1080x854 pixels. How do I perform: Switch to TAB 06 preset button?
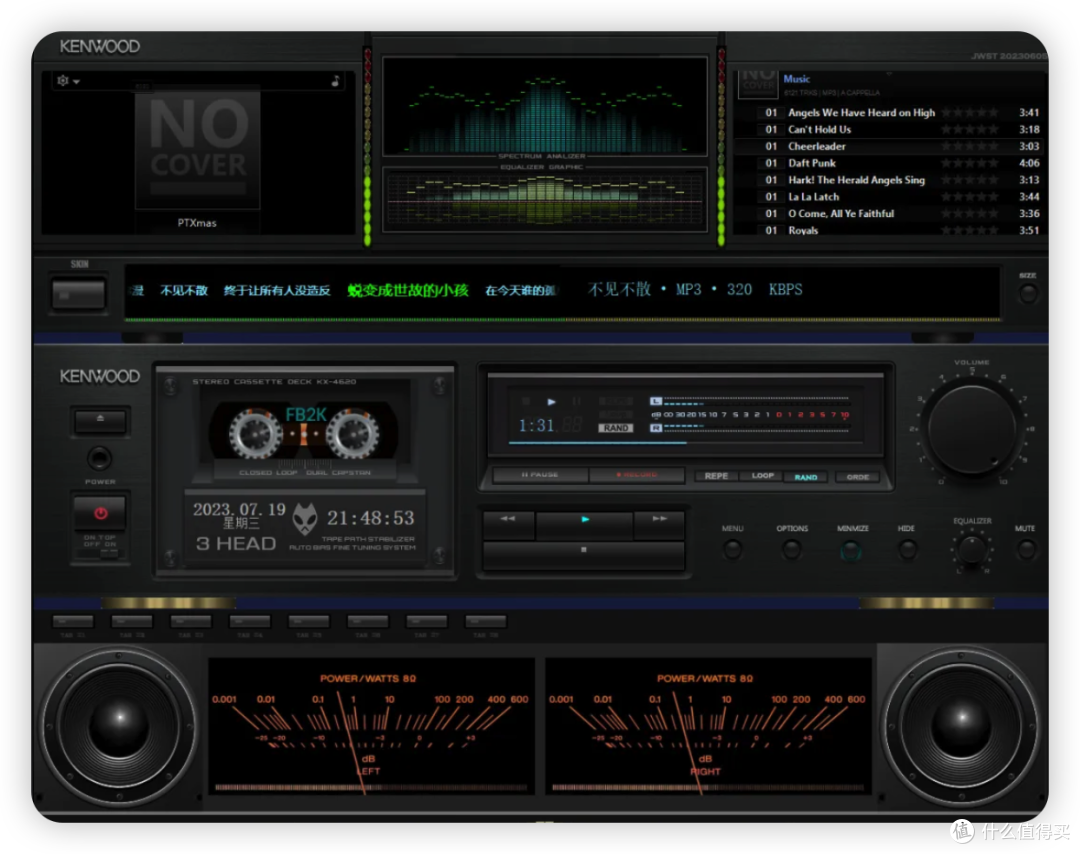pos(367,622)
